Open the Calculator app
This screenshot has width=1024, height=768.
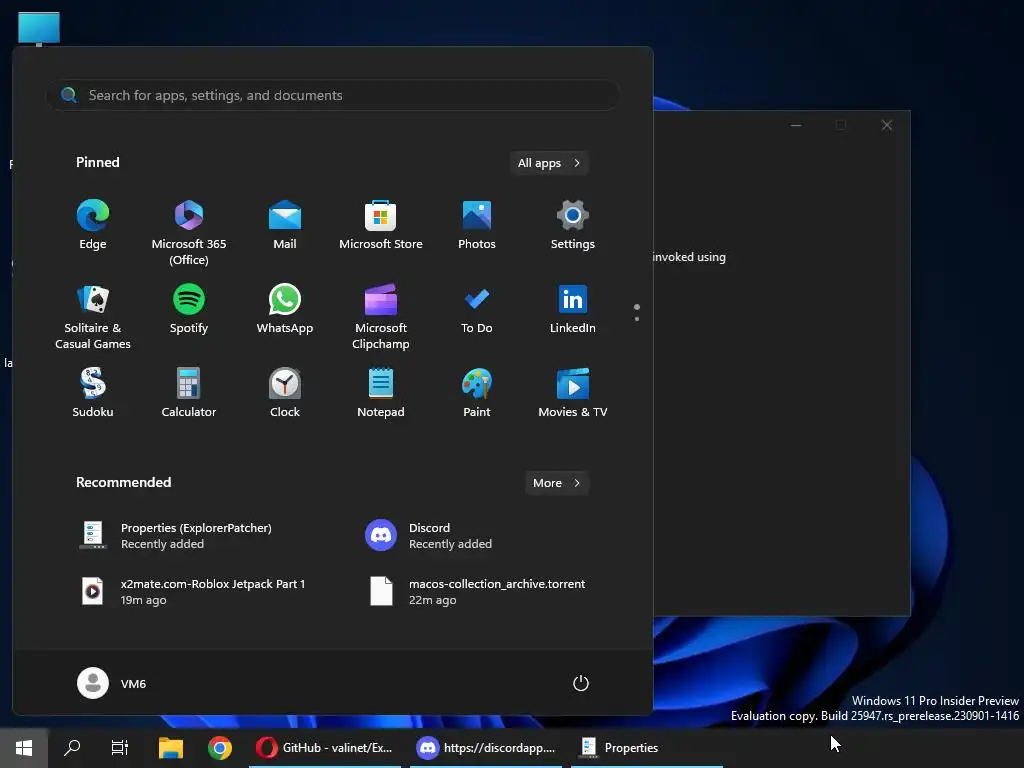pos(189,394)
